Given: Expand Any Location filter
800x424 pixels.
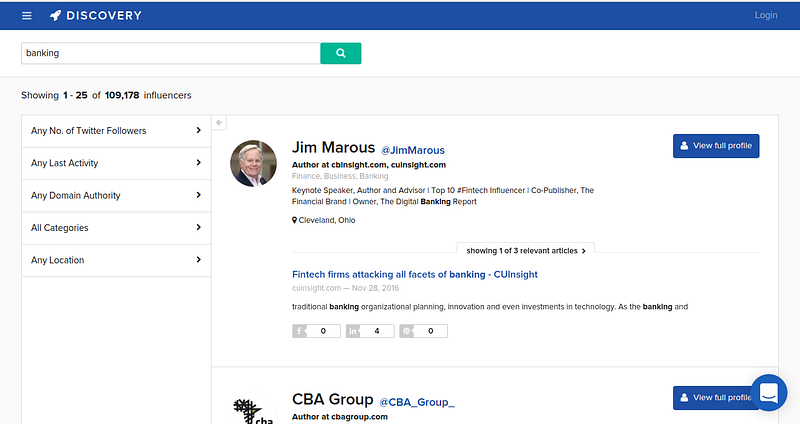Looking at the screenshot, I should [116, 260].
